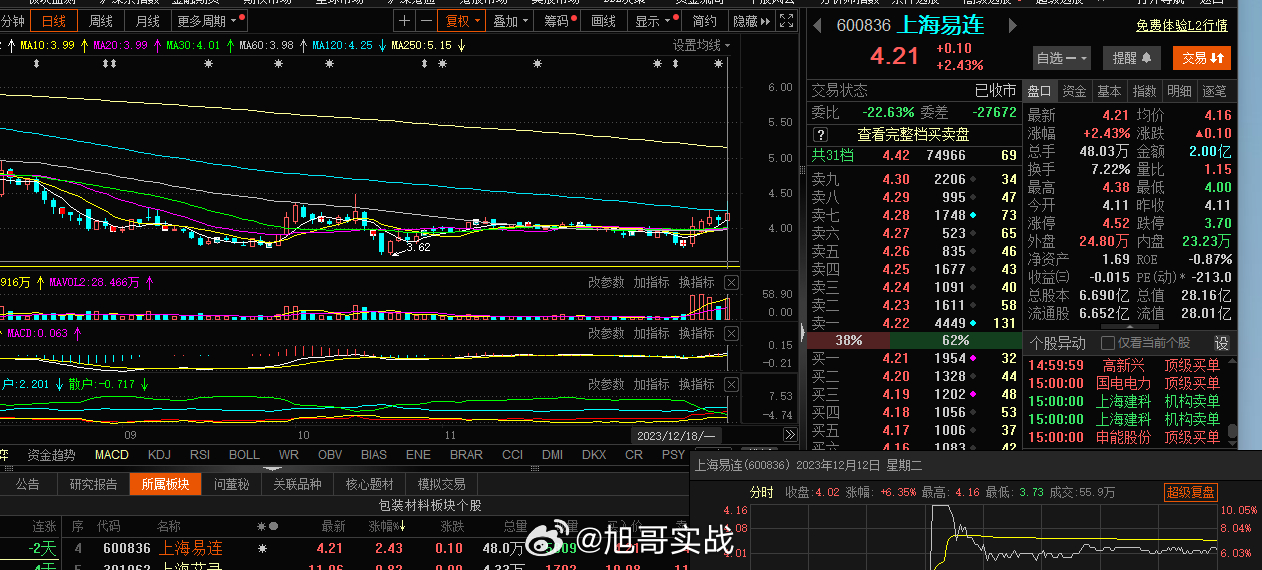The image size is (1262, 570).
Task: Open the 显示 display dropdown
Action: tap(652, 21)
